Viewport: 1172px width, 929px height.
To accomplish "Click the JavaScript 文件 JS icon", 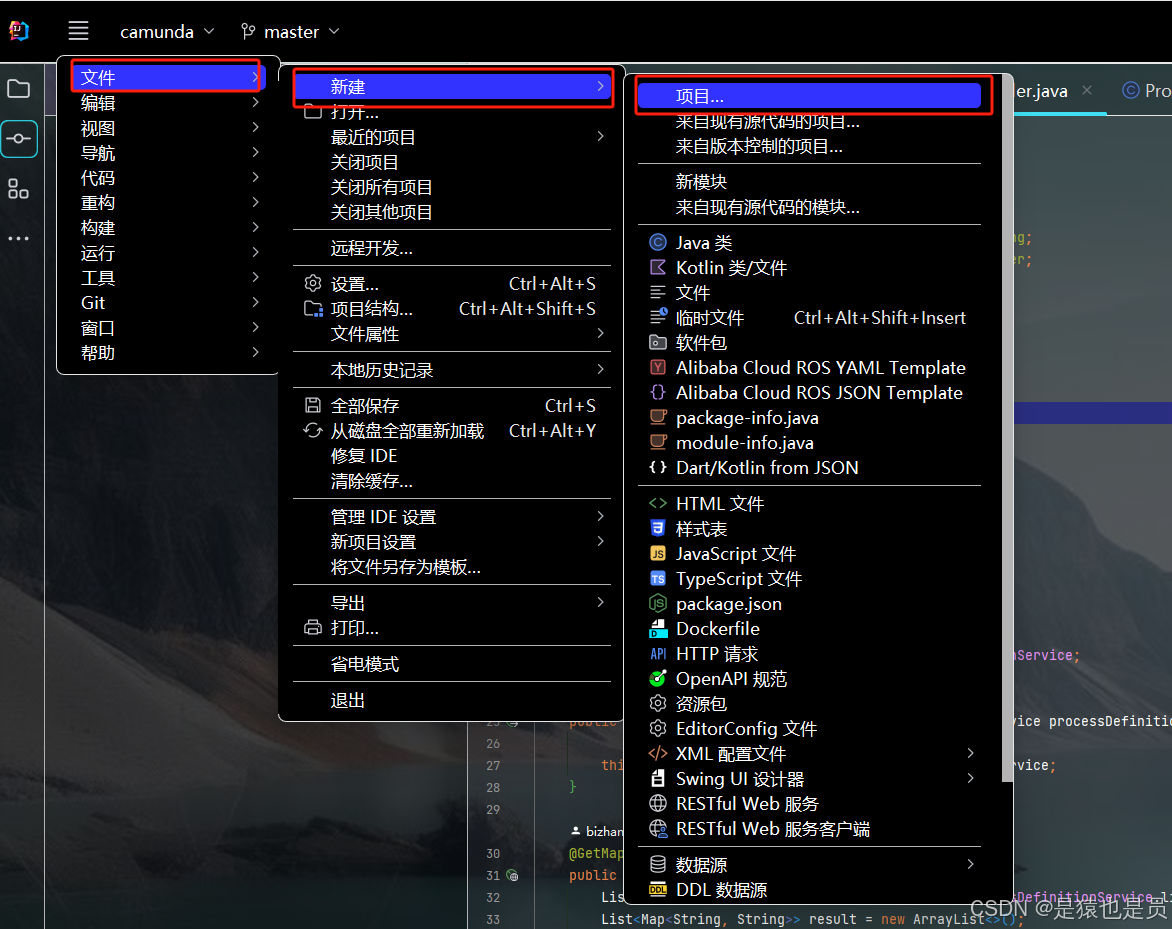I will (658, 554).
